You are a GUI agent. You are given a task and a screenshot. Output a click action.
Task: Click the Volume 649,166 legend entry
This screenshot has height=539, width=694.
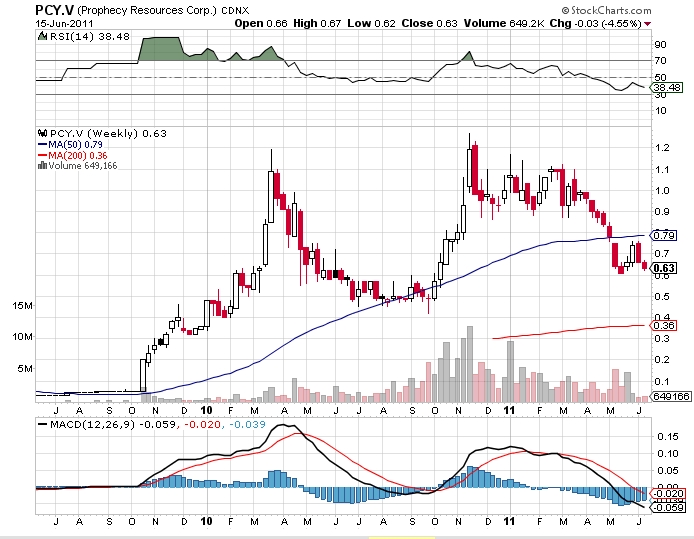click(x=83, y=166)
